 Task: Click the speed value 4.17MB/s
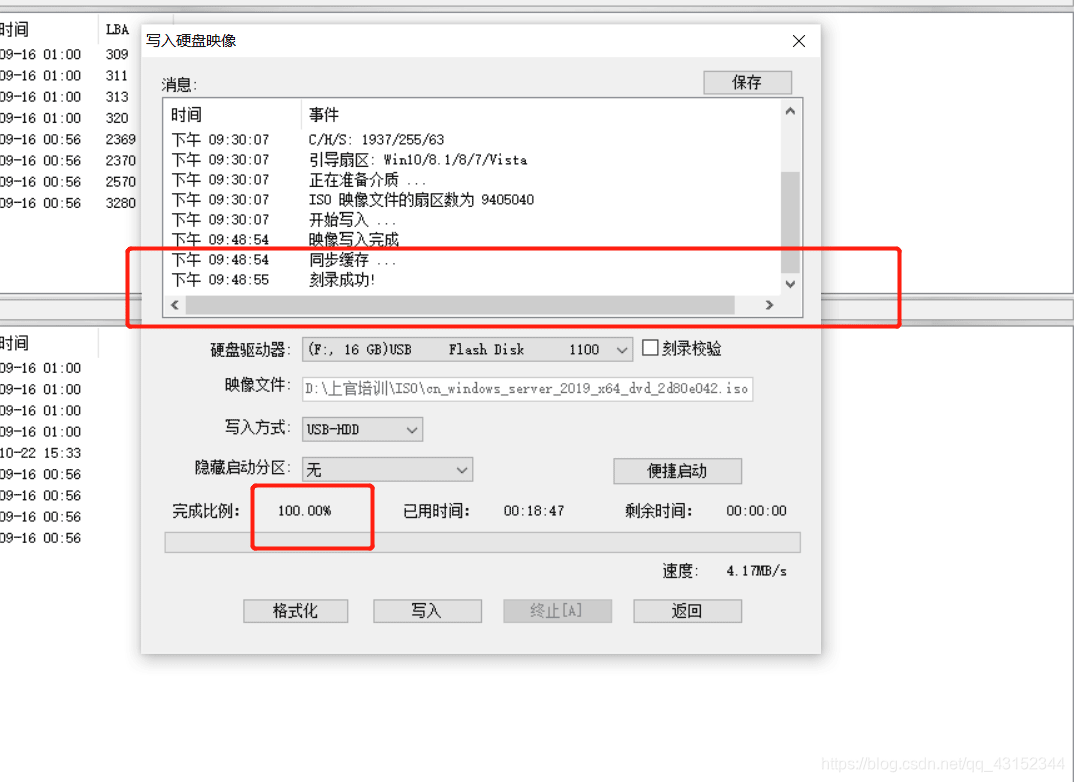(x=756, y=571)
